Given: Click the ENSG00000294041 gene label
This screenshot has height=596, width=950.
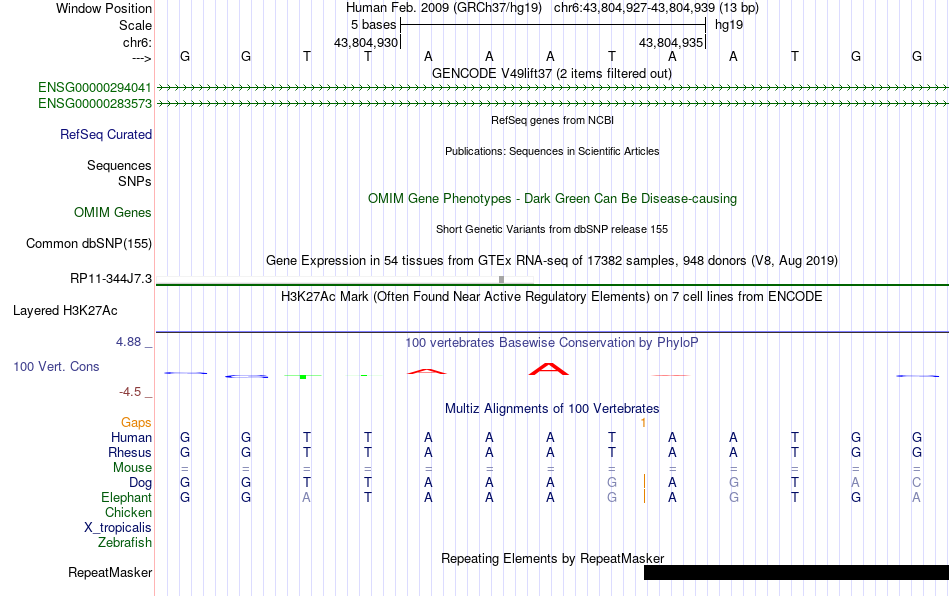Looking at the screenshot, I should pyautogui.click(x=95, y=88).
